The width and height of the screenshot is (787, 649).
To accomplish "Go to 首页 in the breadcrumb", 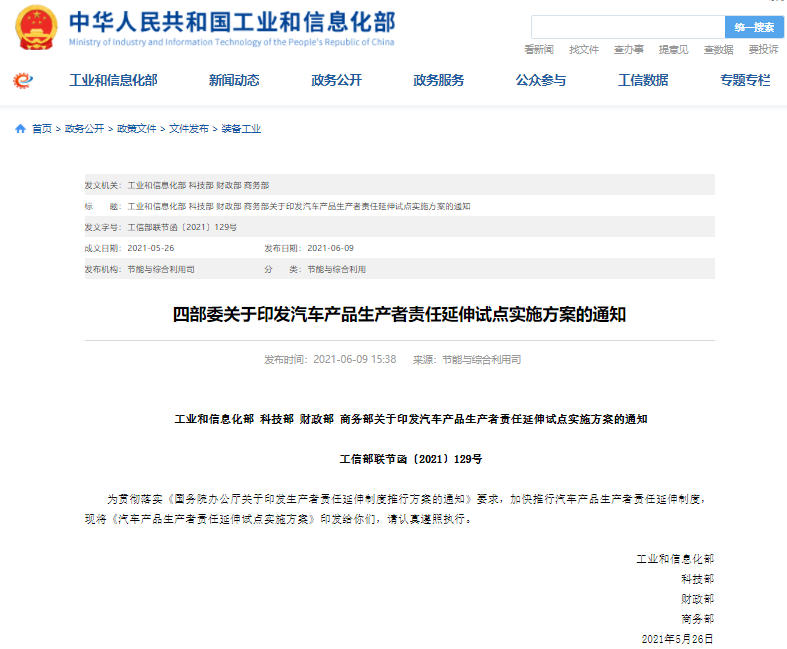I will pyautogui.click(x=41, y=129).
